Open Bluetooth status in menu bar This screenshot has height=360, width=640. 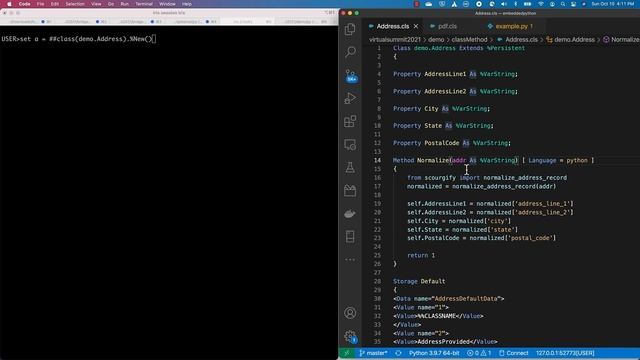click(x=515, y=4)
